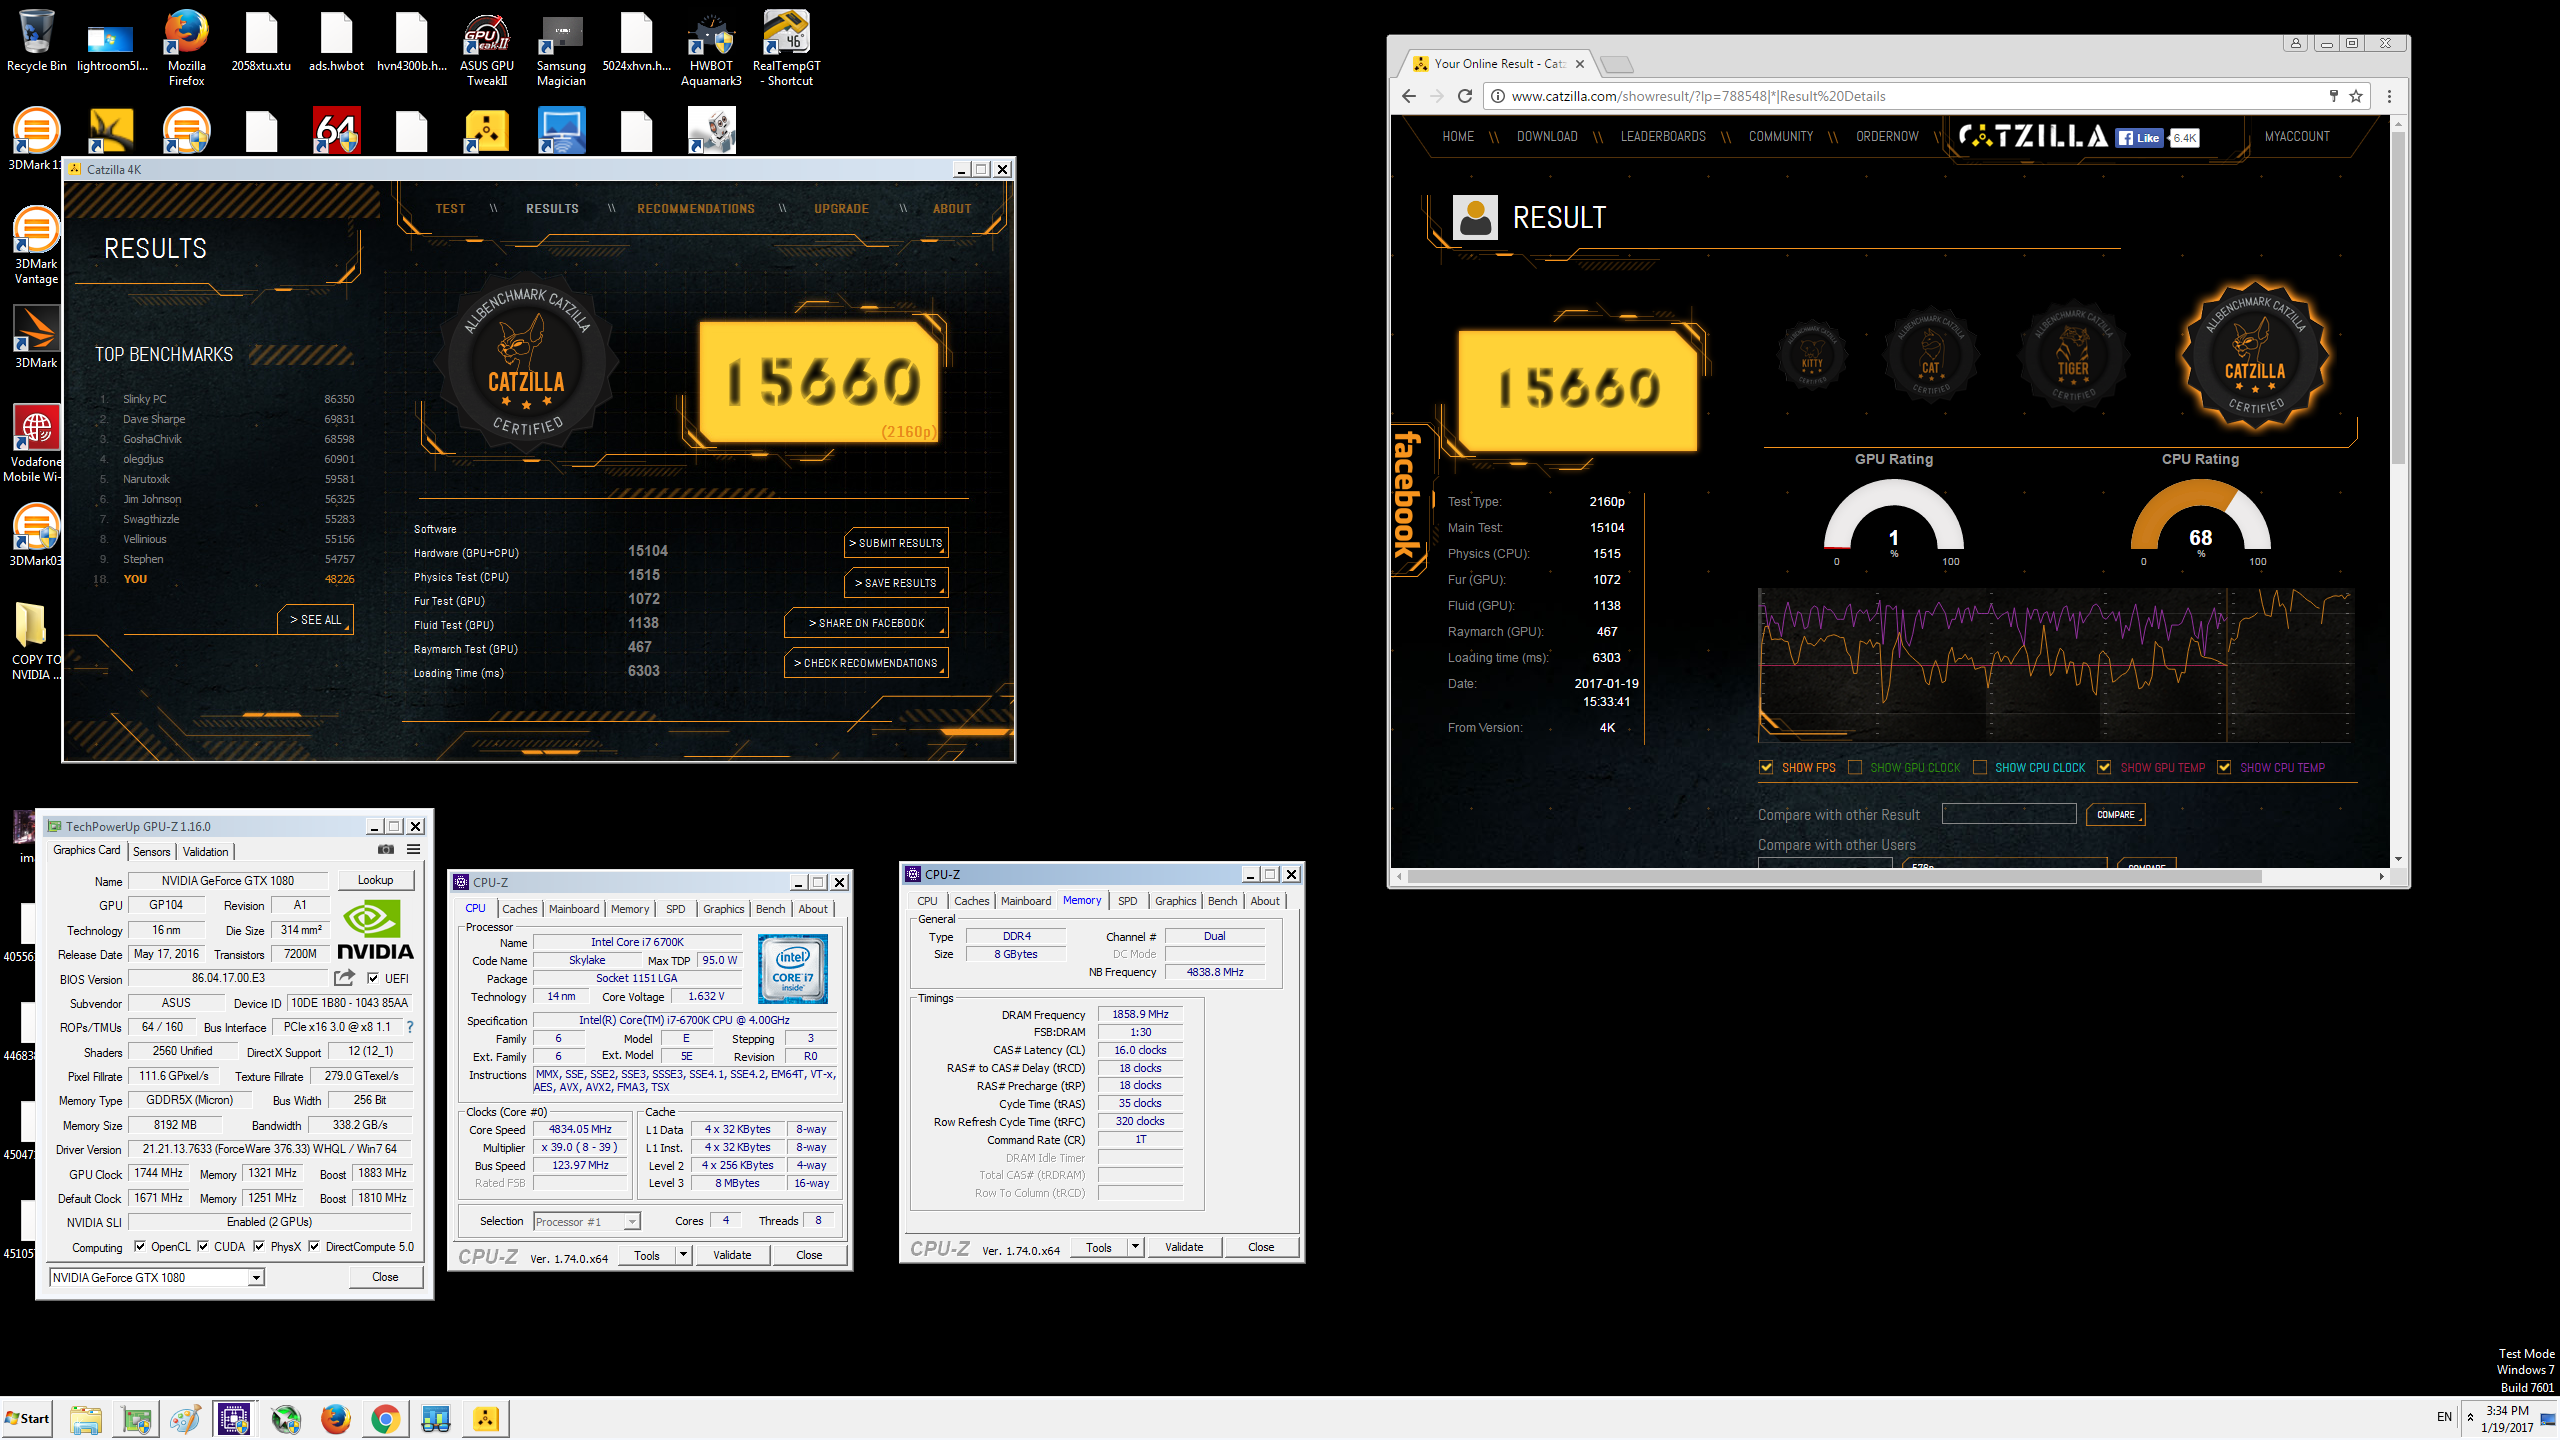Open Samsung Magician desktop shortcut
Viewport: 2560px width, 1440px height.
pyautogui.click(x=561, y=48)
